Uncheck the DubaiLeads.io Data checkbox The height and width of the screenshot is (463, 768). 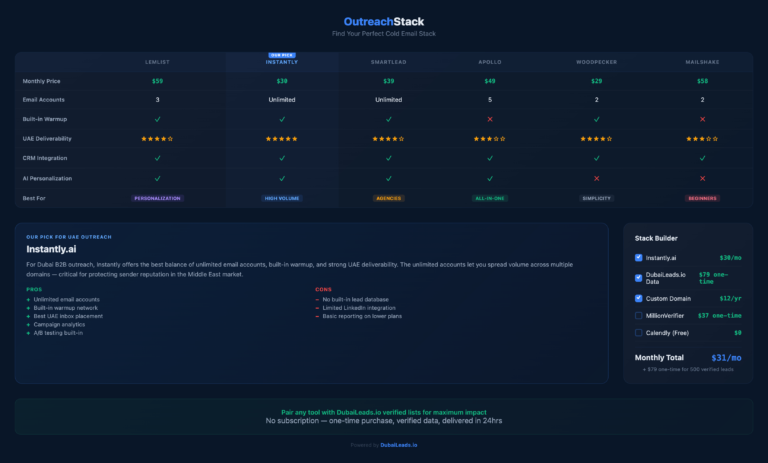(639, 278)
